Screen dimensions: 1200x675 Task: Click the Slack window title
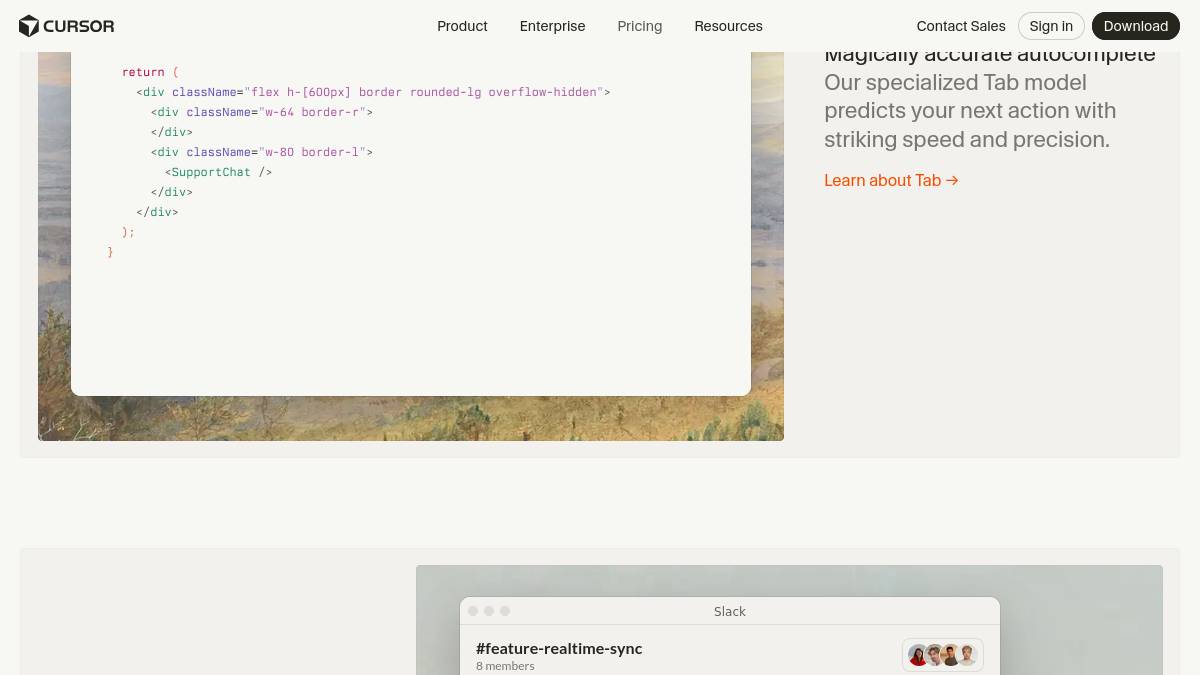tap(729, 611)
